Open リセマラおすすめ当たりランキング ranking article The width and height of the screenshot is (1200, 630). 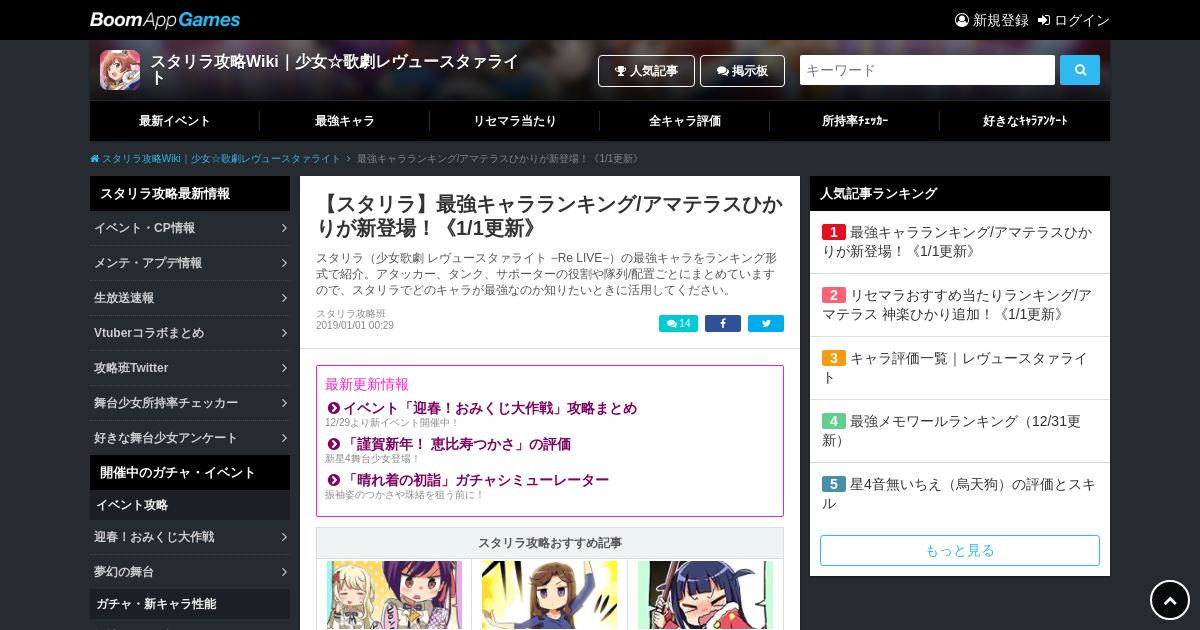[957, 304]
